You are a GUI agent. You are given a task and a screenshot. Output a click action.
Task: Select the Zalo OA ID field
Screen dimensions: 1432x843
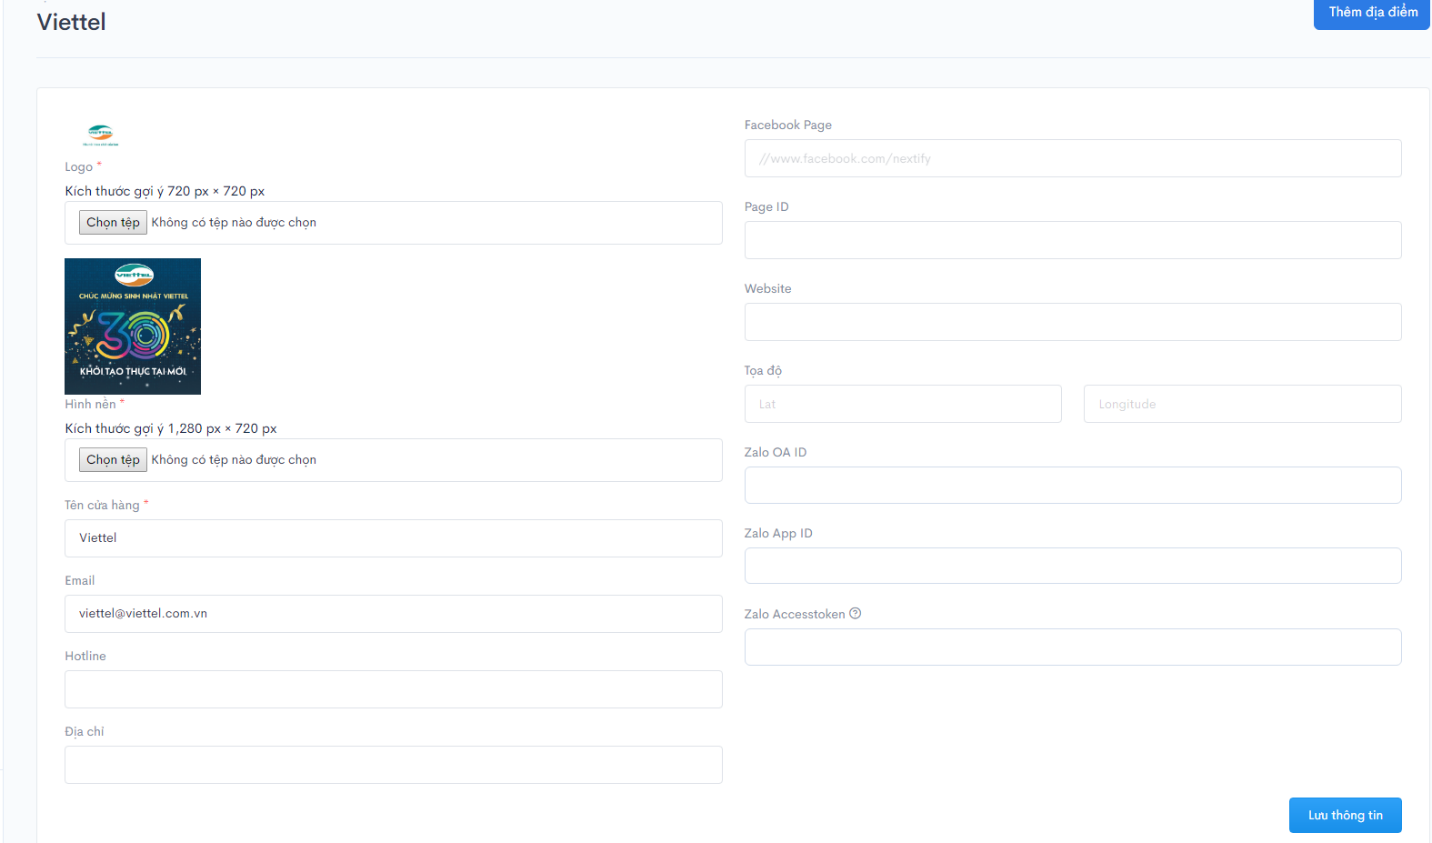point(1073,485)
